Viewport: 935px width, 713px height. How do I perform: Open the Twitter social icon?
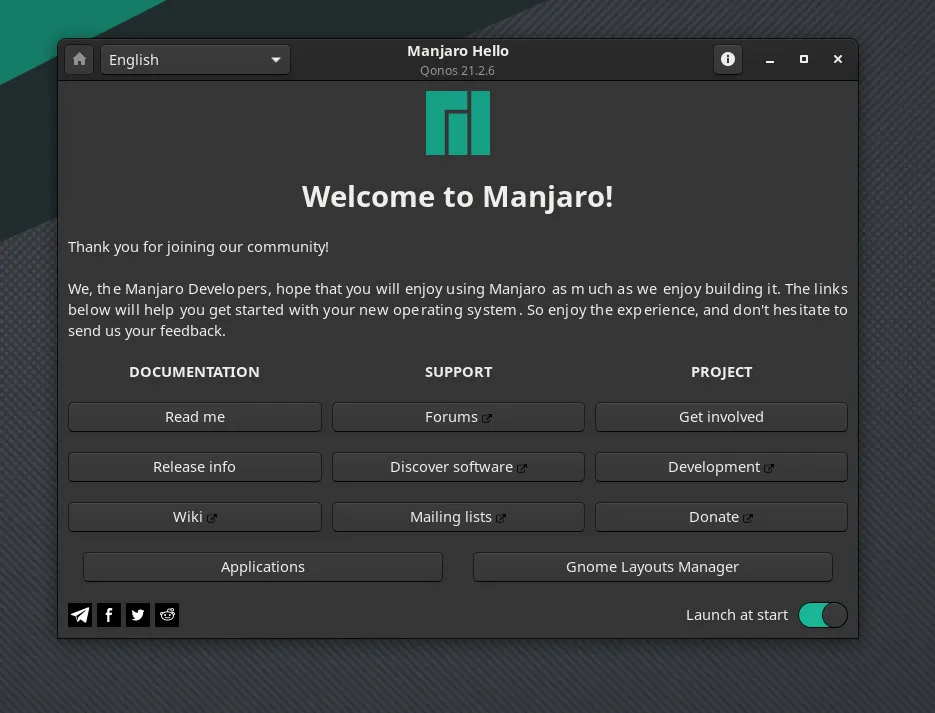[x=138, y=615]
